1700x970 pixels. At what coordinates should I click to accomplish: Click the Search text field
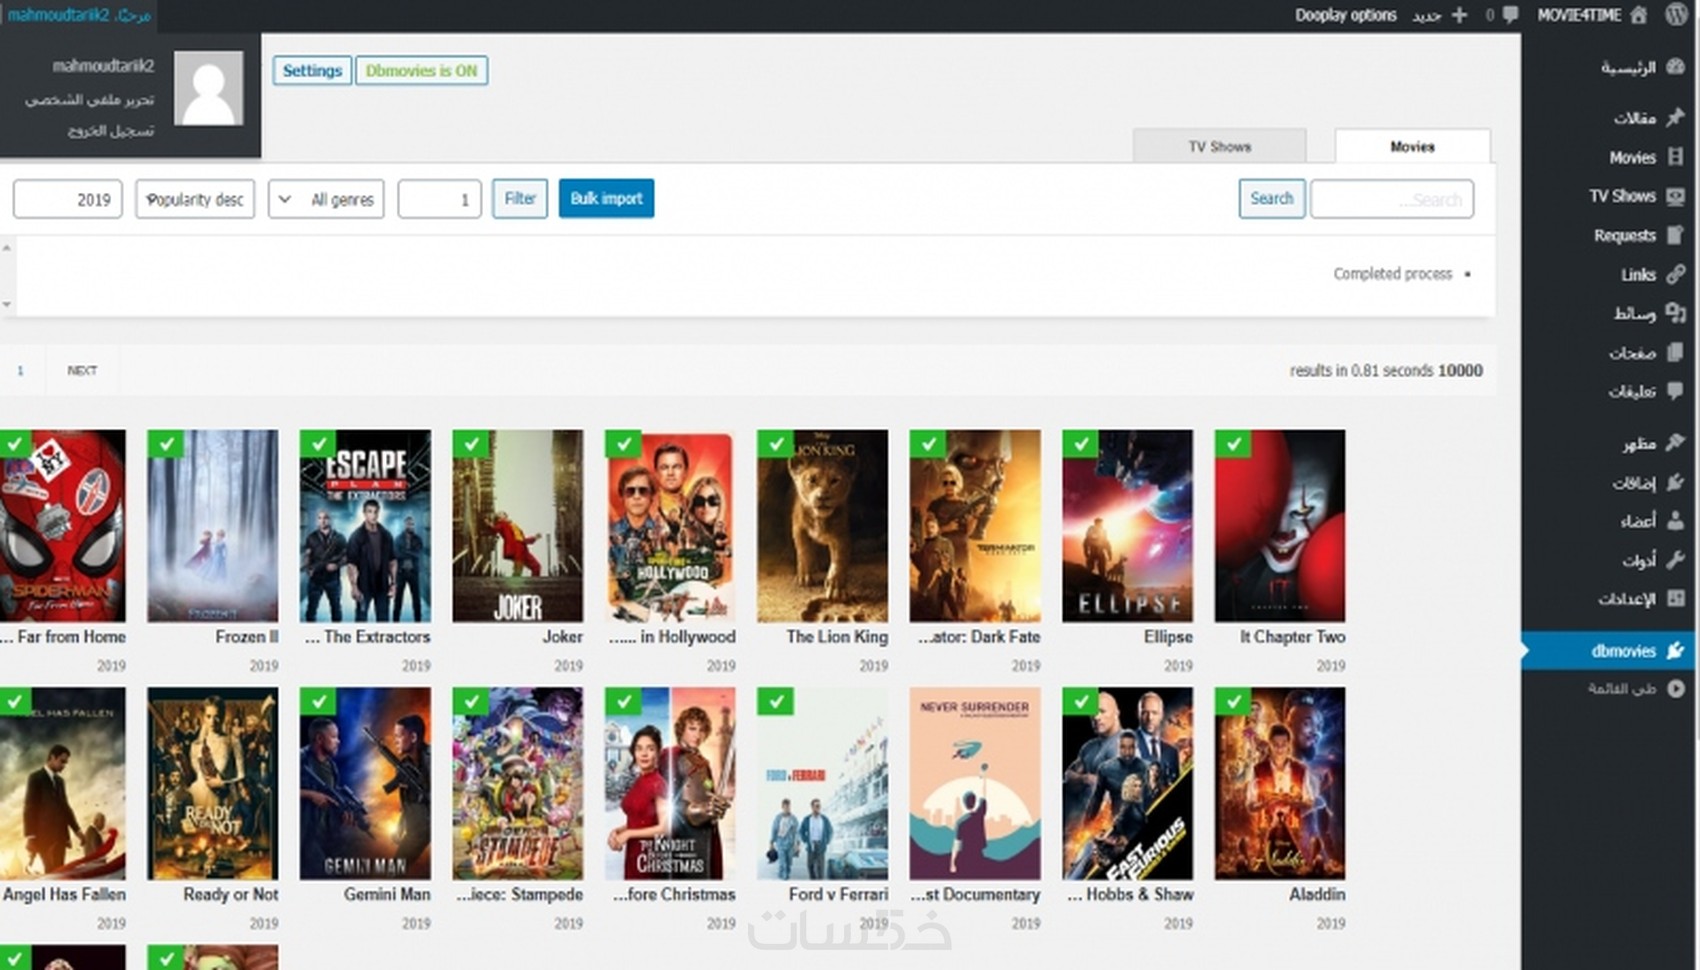click(x=1392, y=199)
